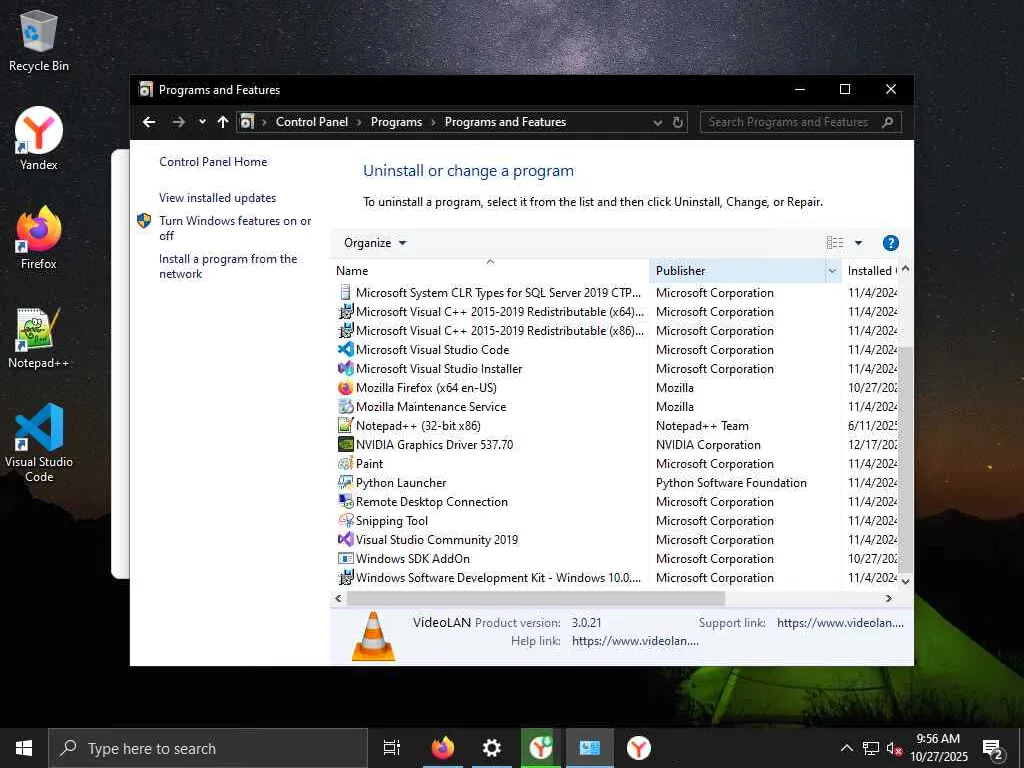Sort the list by the Installed On column
This screenshot has height=768, width=1024.
click(x=871, y=271)
